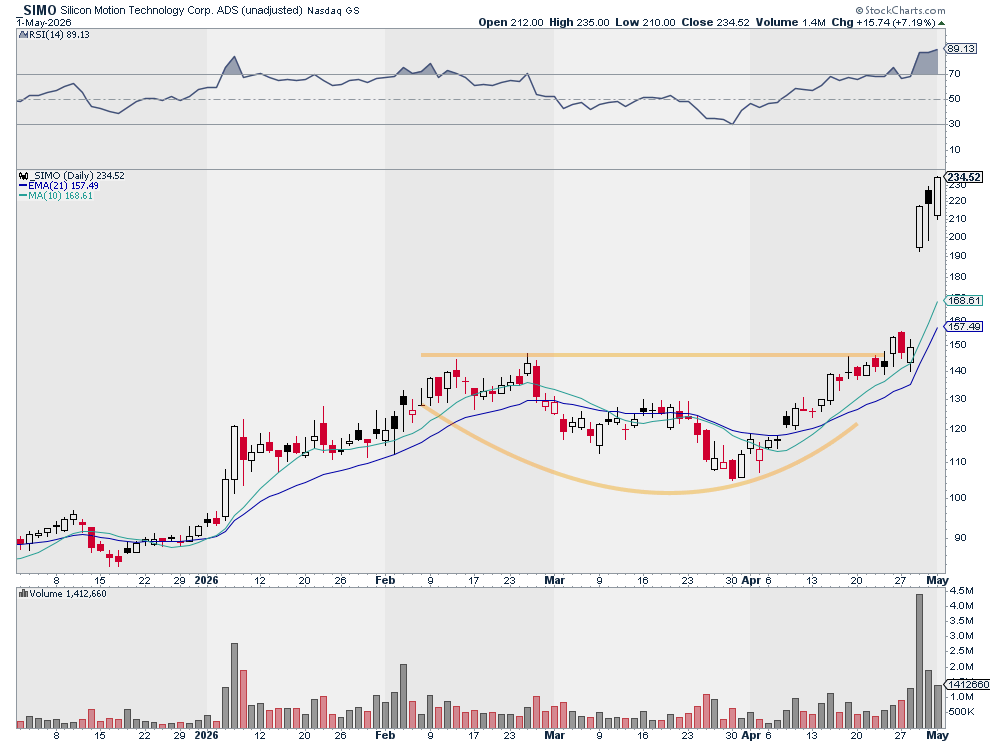Click the RSI(14) 89.13 indicator label
Screen dimensions: 990x744
59,35
